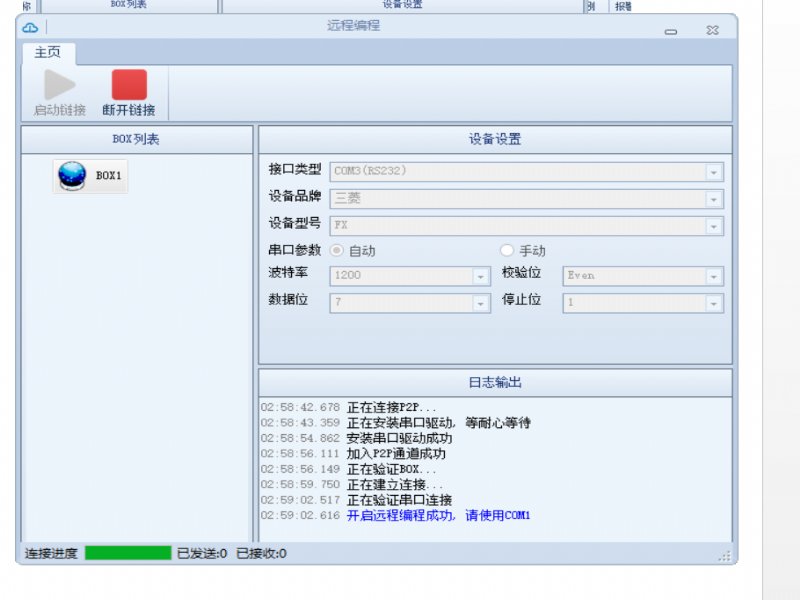Close the 远程编程 window

coord(712,31)
